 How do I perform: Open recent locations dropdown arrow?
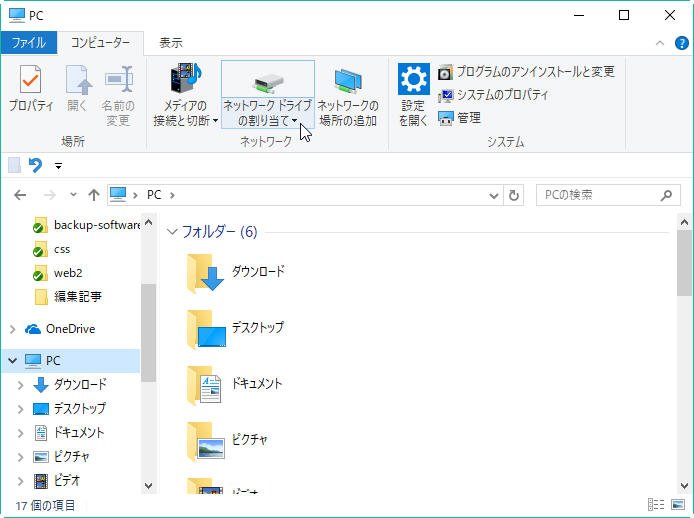[73, 194]
